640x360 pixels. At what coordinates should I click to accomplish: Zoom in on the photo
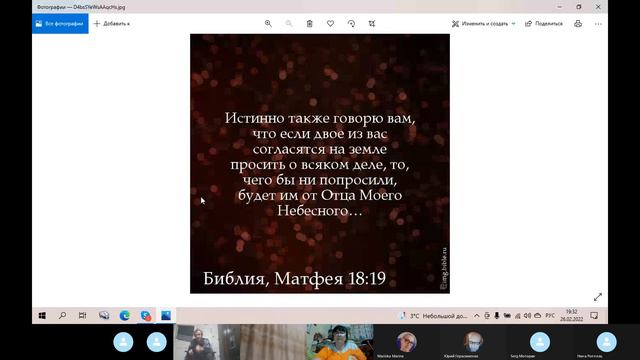(x=268, y=24)
